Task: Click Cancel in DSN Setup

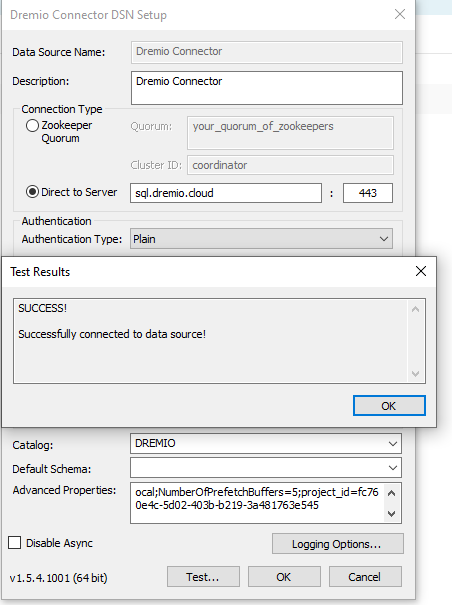Action: (365, 576)
